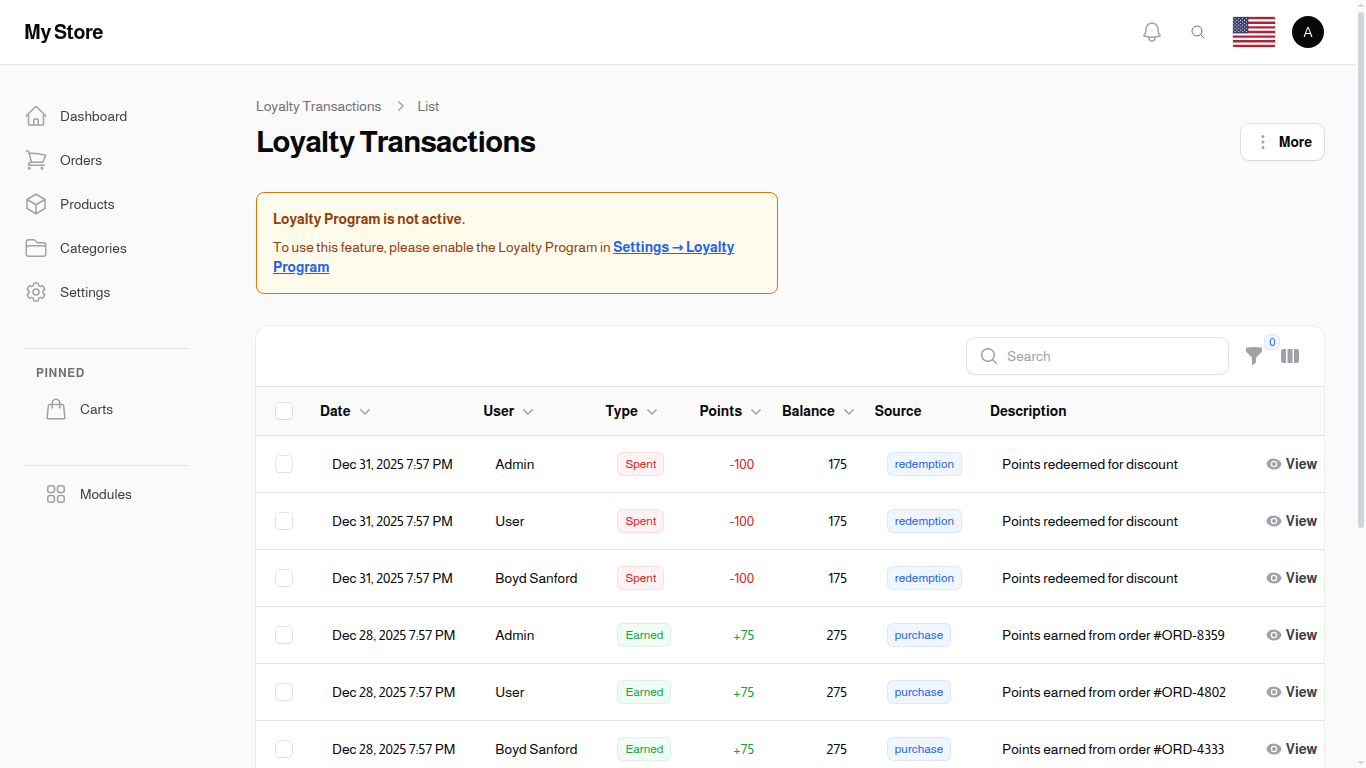The height and width of the screenshot is (768, 1366).
Task: Click the More button
Action: (1282, 141)
